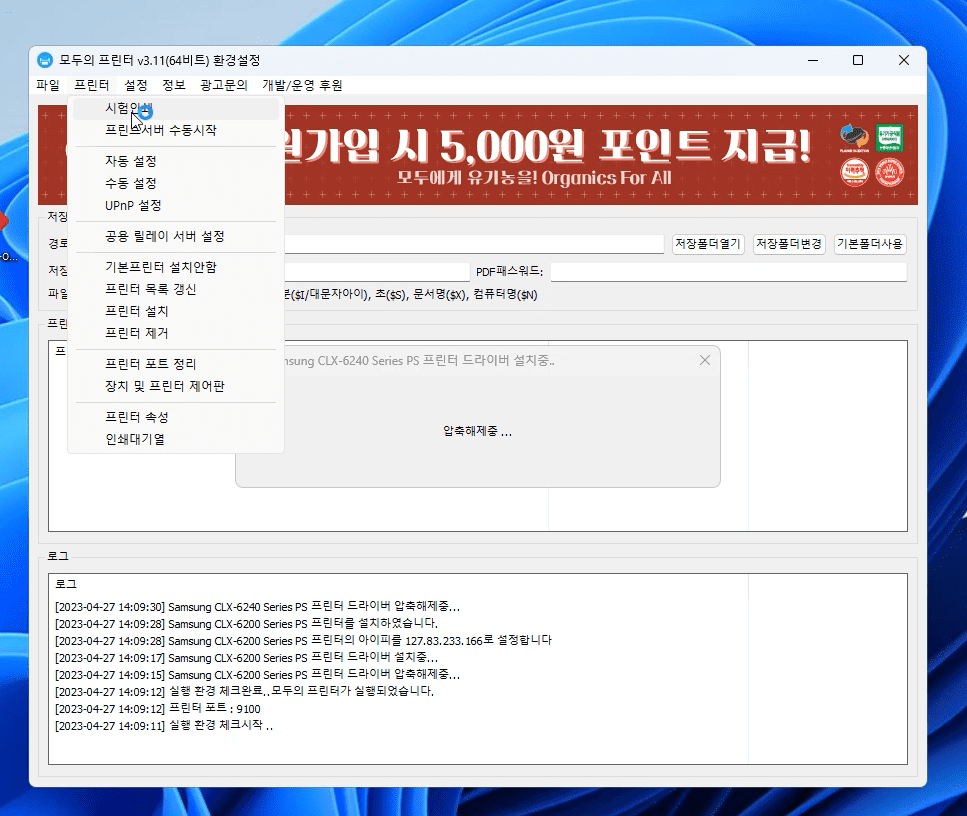
Task: Click log line containing IP 127.83.233.166
Action: click(x=303, y=641)
